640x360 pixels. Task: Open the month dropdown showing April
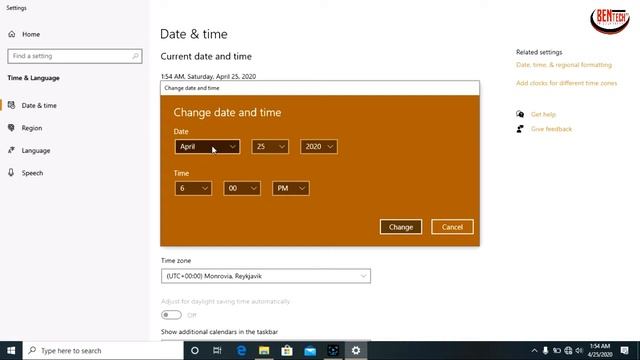[x=207, y=147]
